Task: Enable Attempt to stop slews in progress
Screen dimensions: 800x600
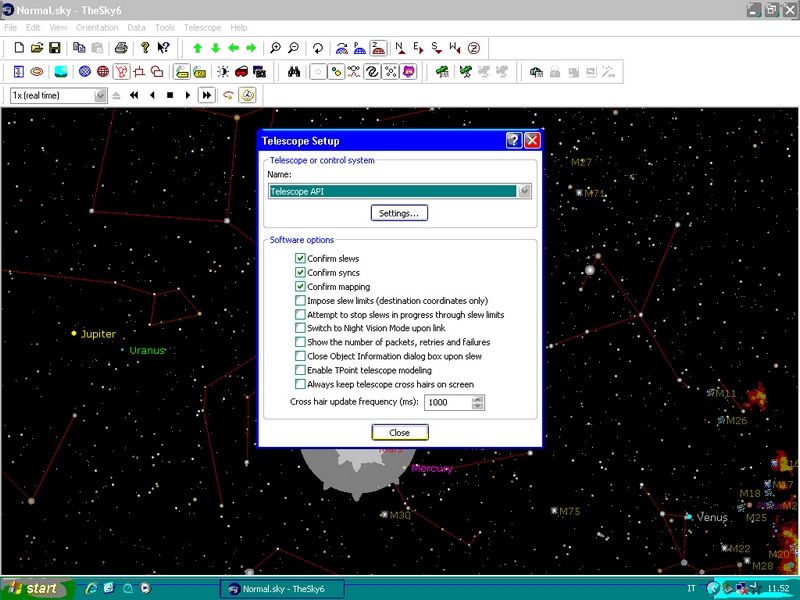Action: tap(300, 314)
